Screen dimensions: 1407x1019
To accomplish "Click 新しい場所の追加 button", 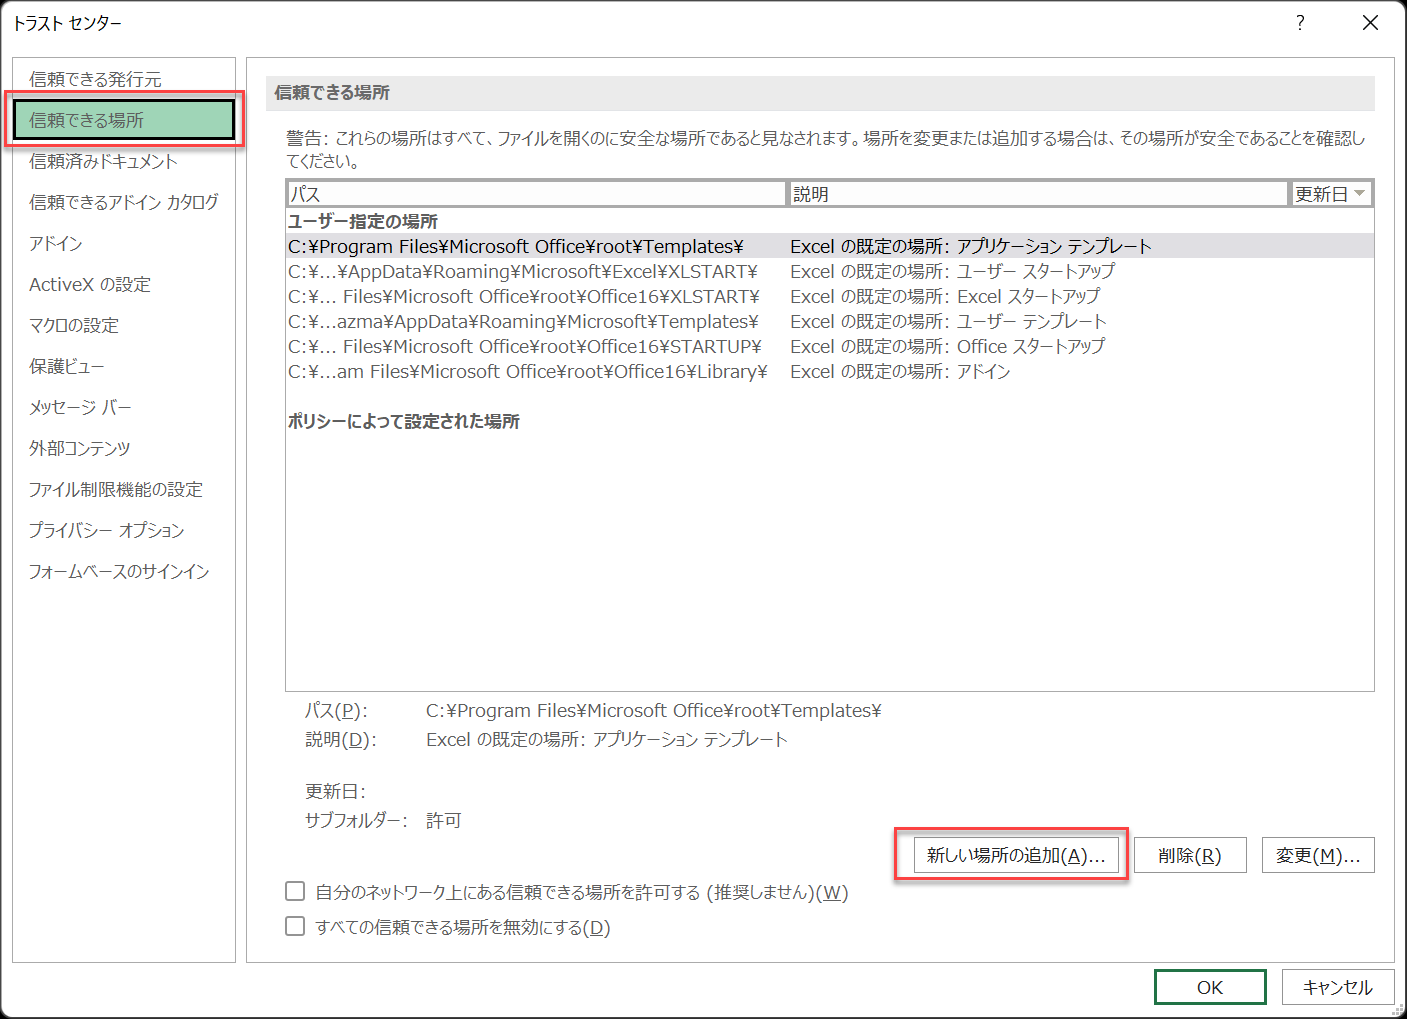I will pyautogui.click(x=1015, y=855).
